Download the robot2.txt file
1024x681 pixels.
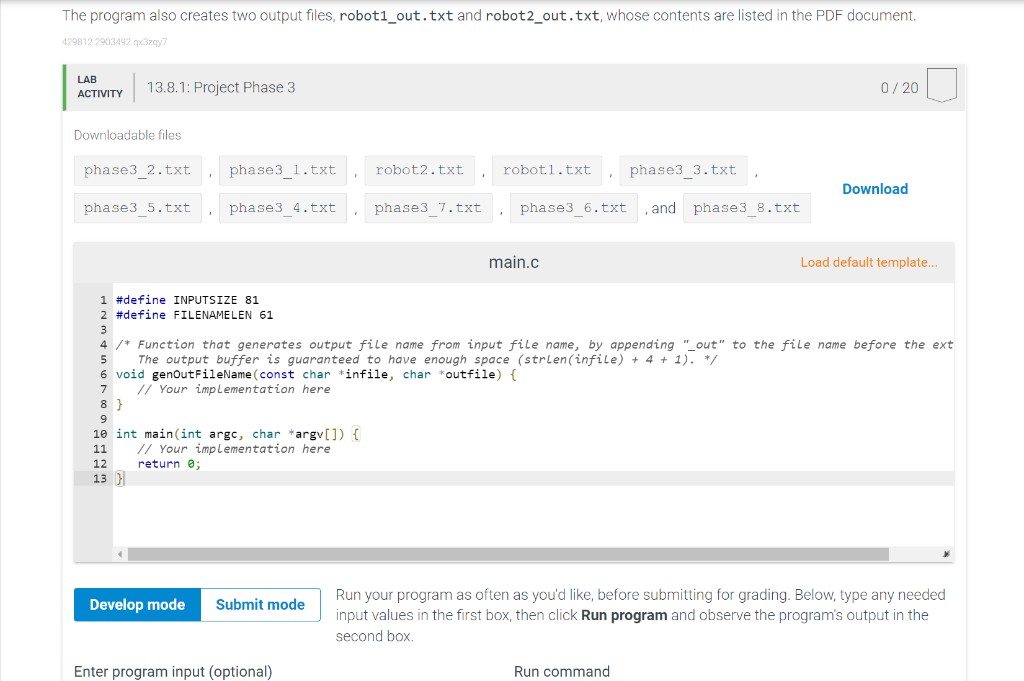[419, 170]
